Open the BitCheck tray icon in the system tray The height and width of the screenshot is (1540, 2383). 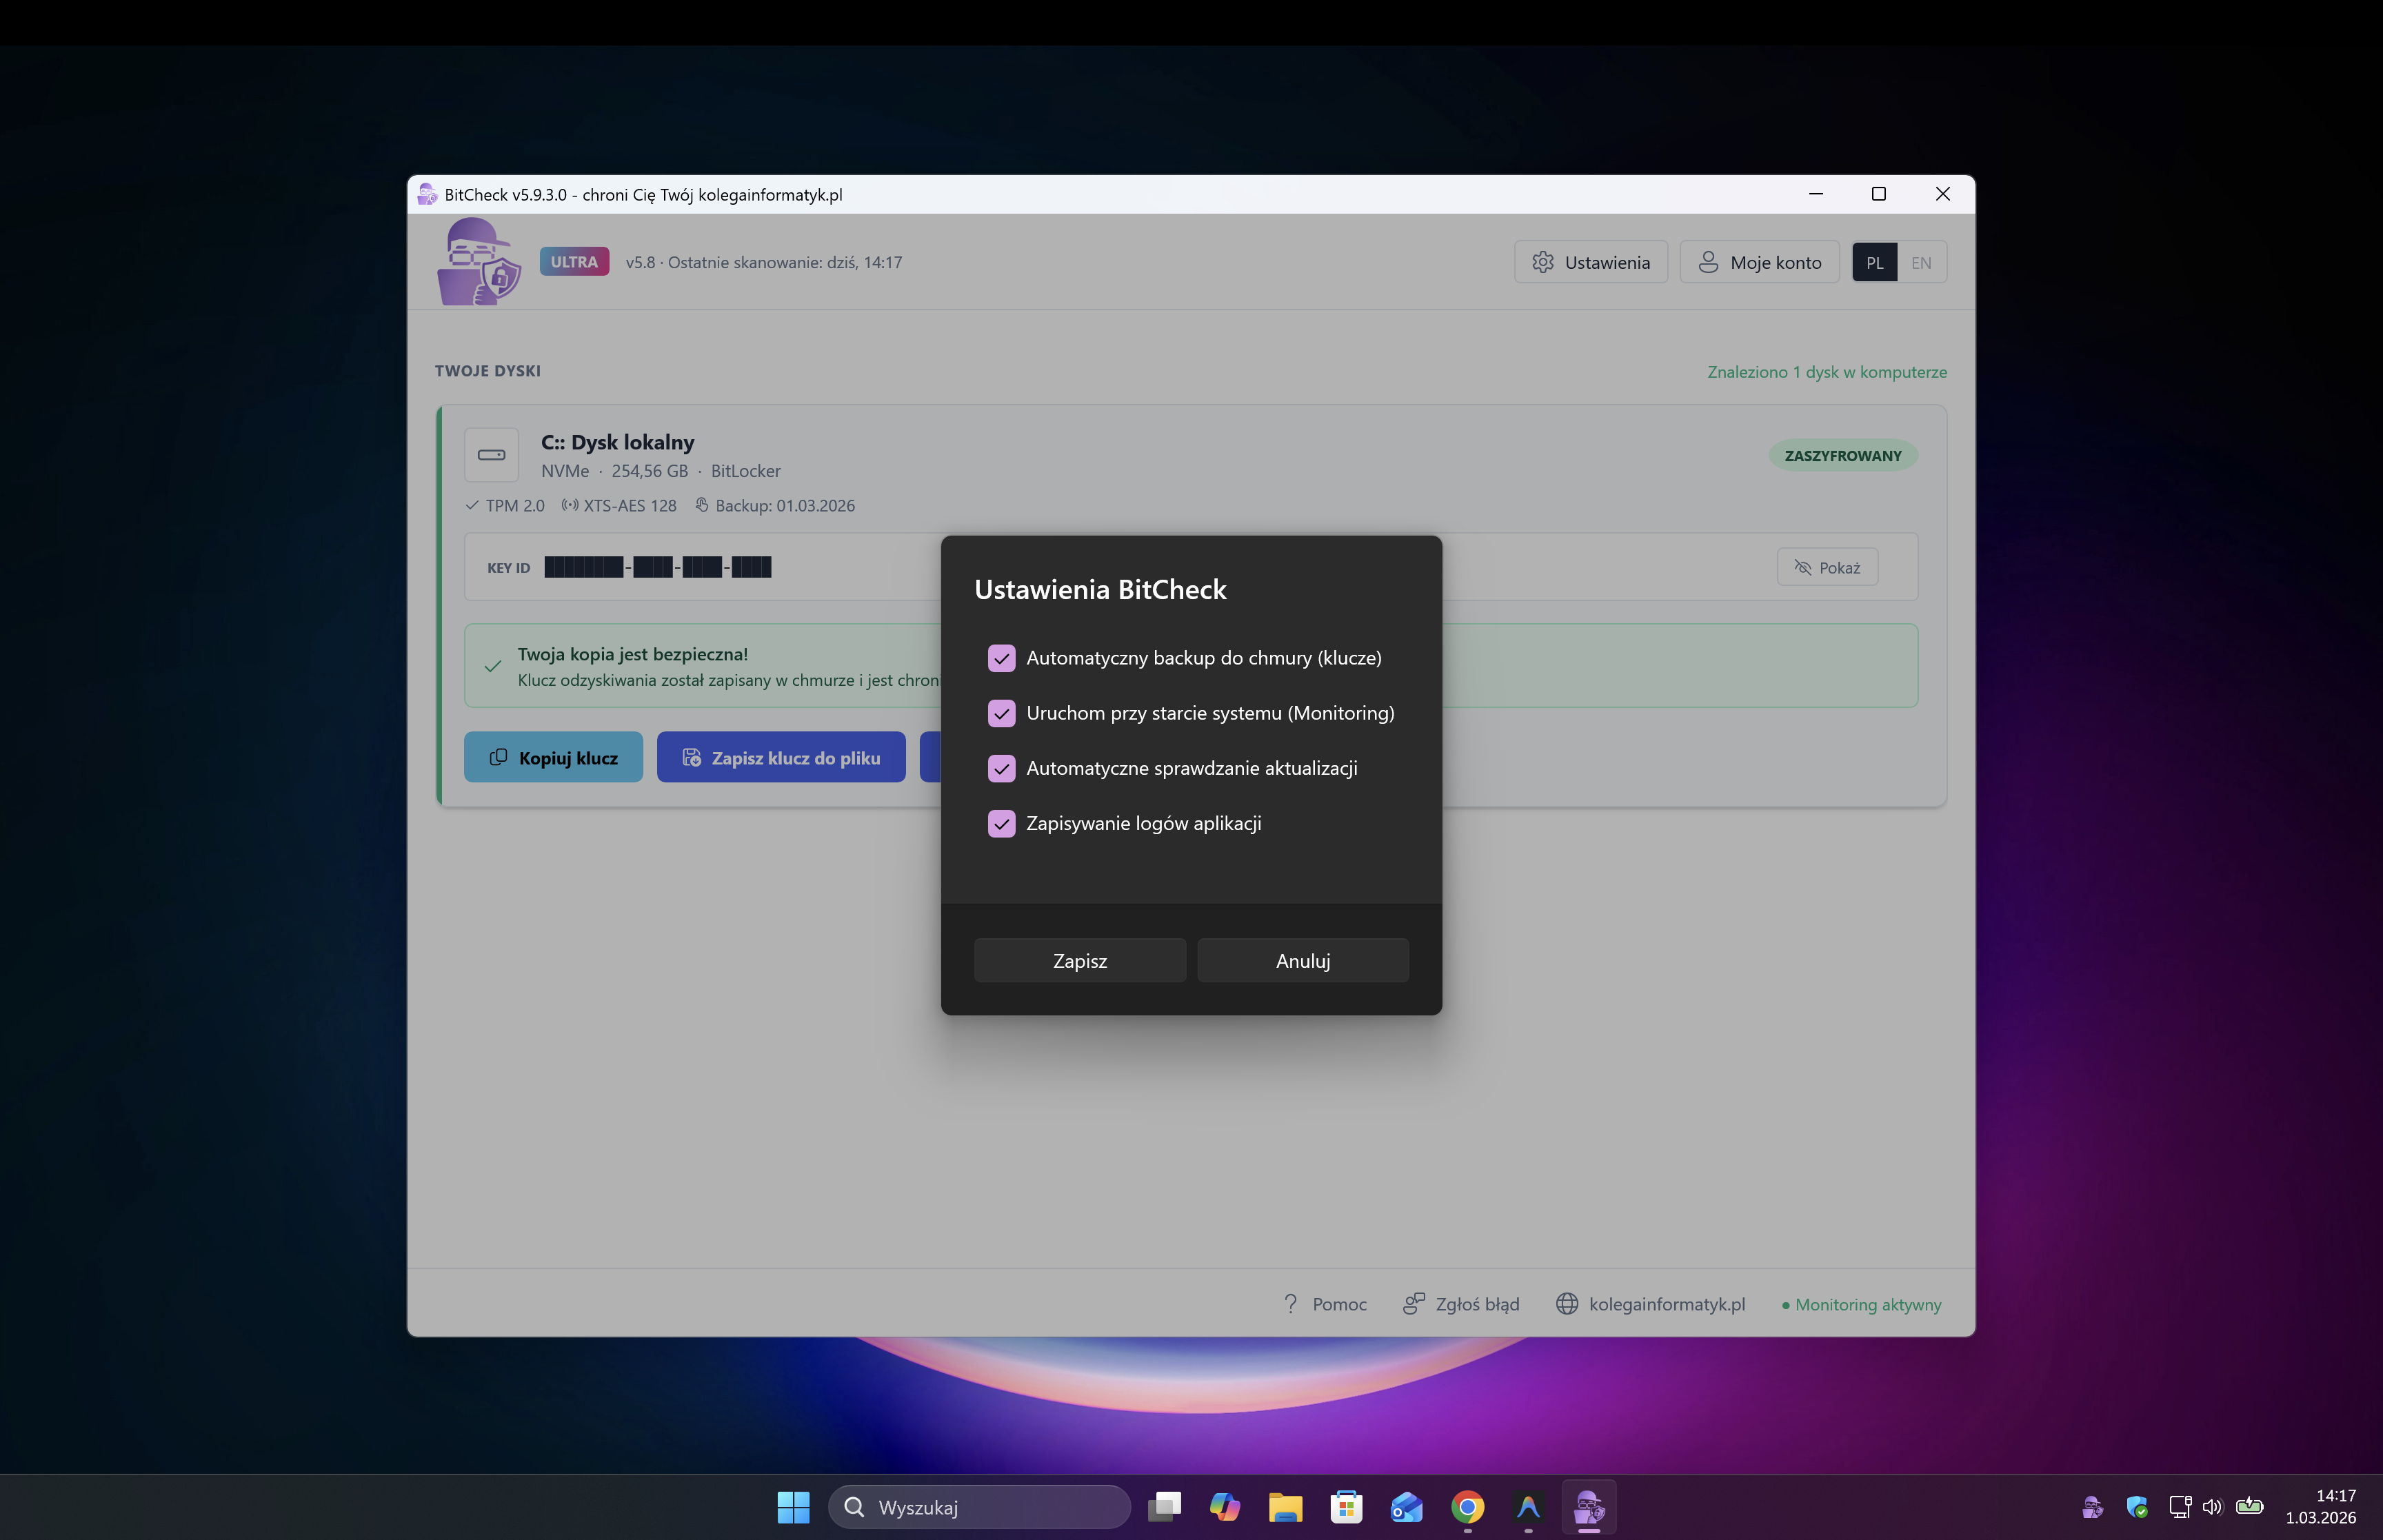pos(2091,1506)
